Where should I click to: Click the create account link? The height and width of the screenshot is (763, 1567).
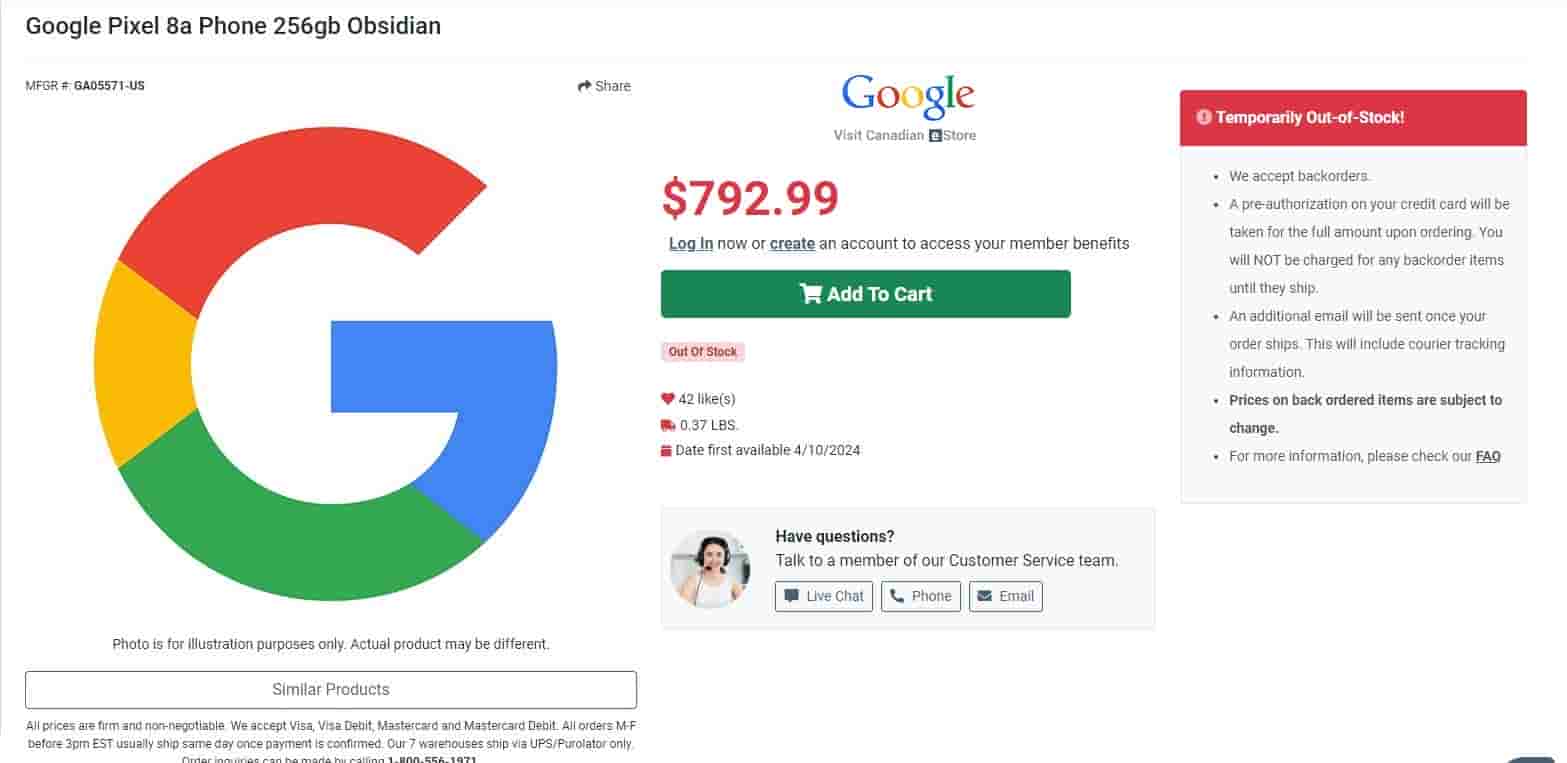click(792, 243)
